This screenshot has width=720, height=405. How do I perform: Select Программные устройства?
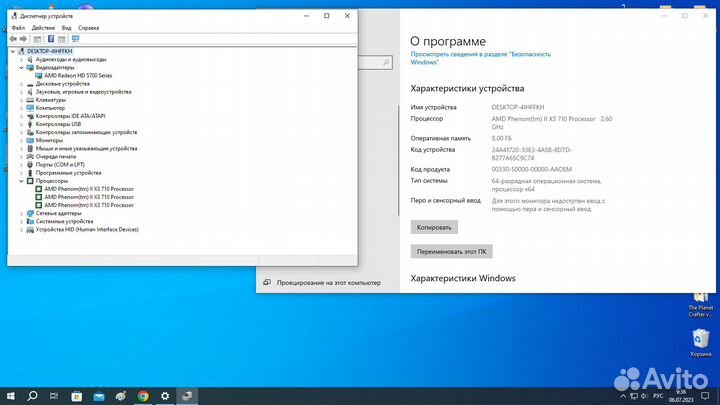(x=68, y=173)
